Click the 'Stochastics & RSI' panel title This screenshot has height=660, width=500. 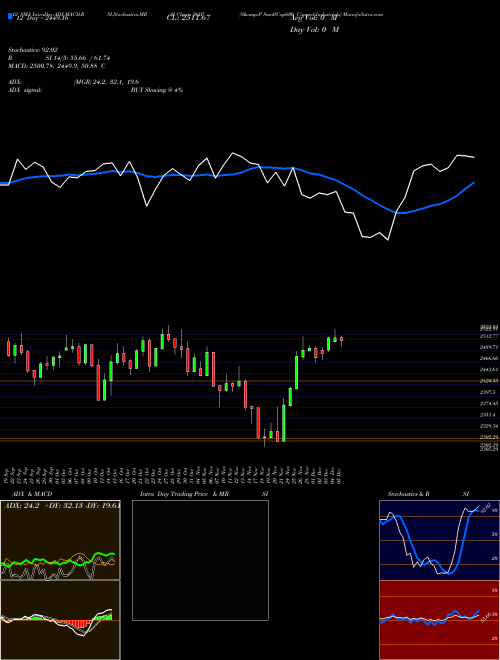pyautogui.click(x=428, y=494)
